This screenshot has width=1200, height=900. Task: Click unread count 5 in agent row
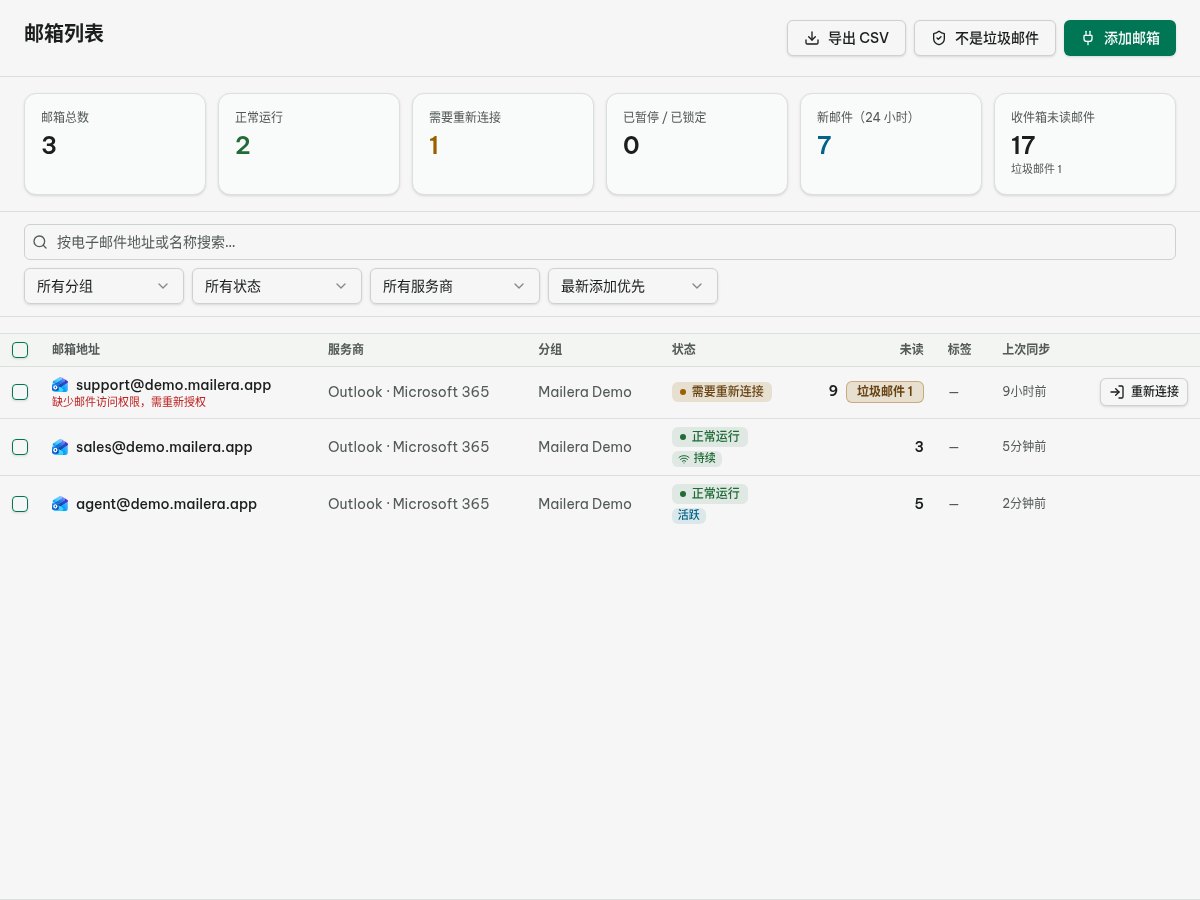tap(919, 504)
